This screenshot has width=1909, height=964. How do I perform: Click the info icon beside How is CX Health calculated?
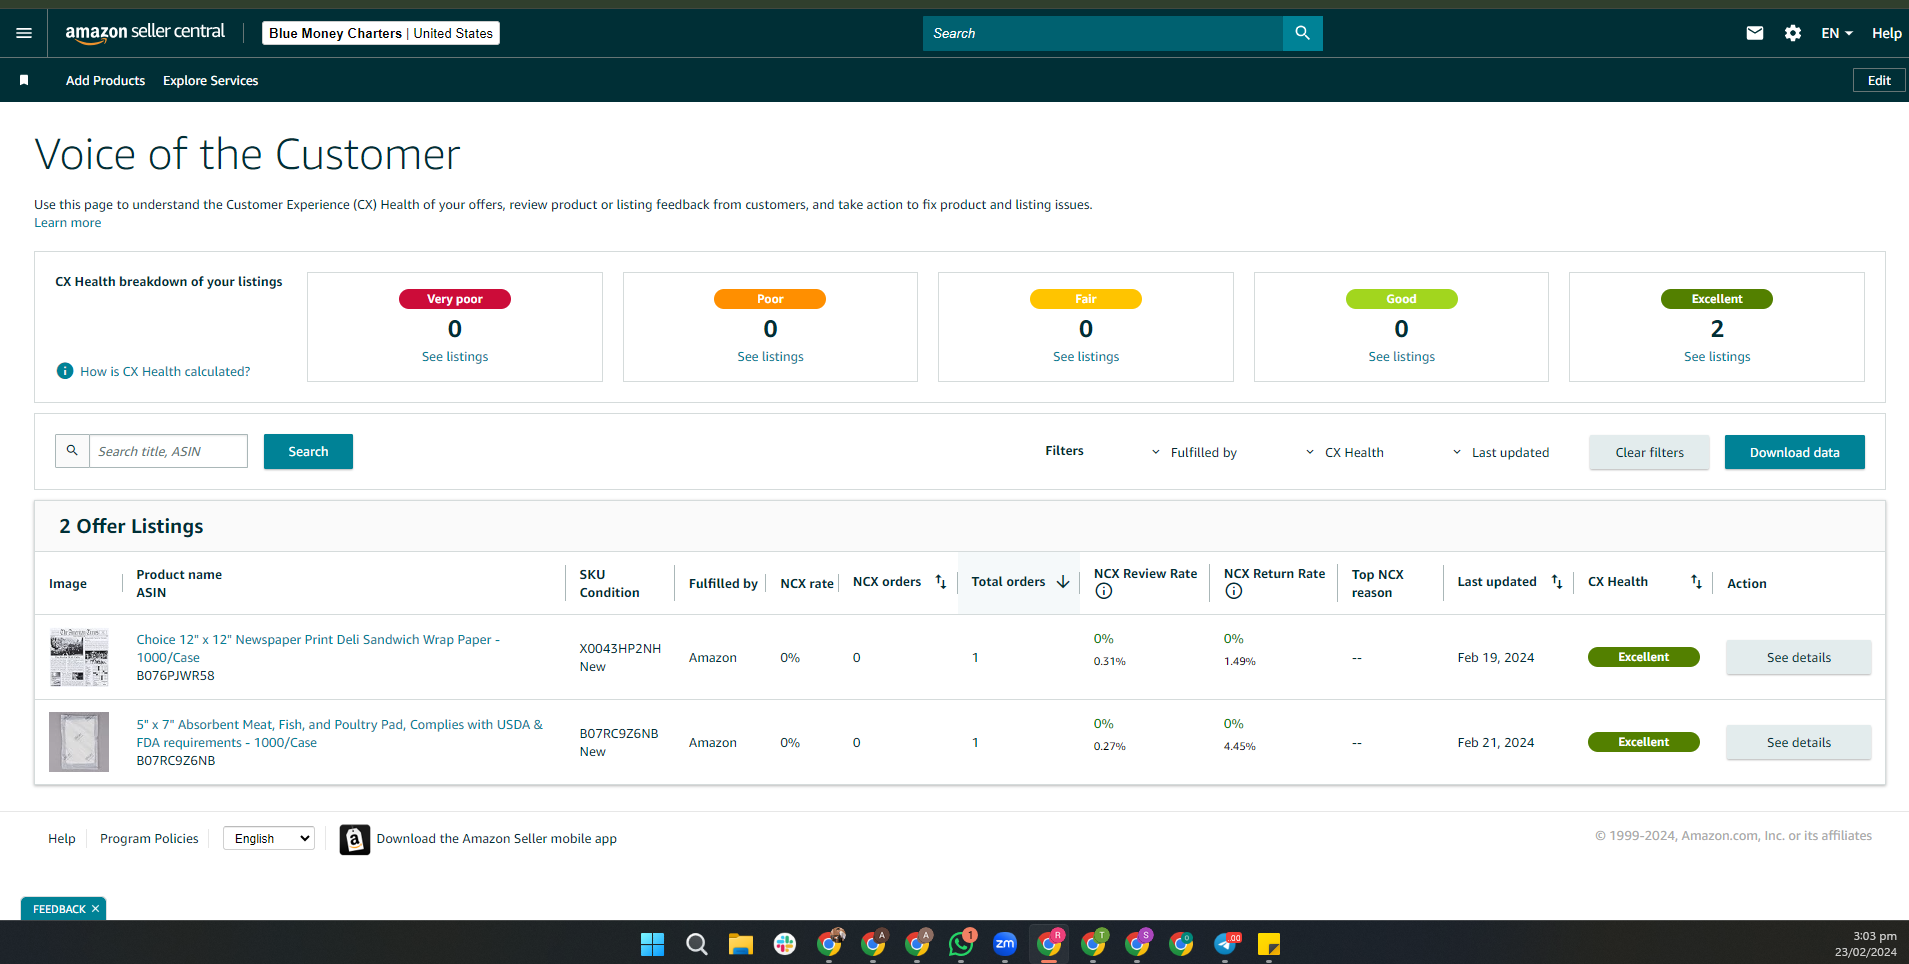point(65,371)
